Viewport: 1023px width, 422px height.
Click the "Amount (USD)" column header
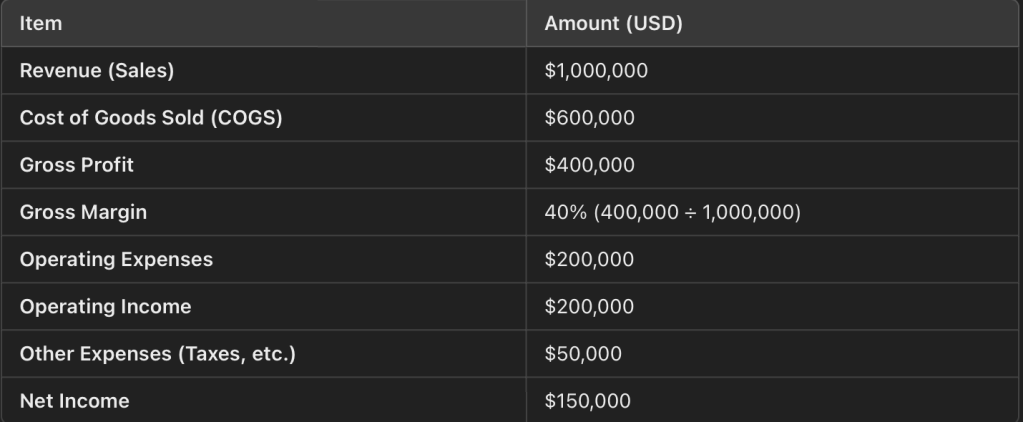(x=613, y=24)
